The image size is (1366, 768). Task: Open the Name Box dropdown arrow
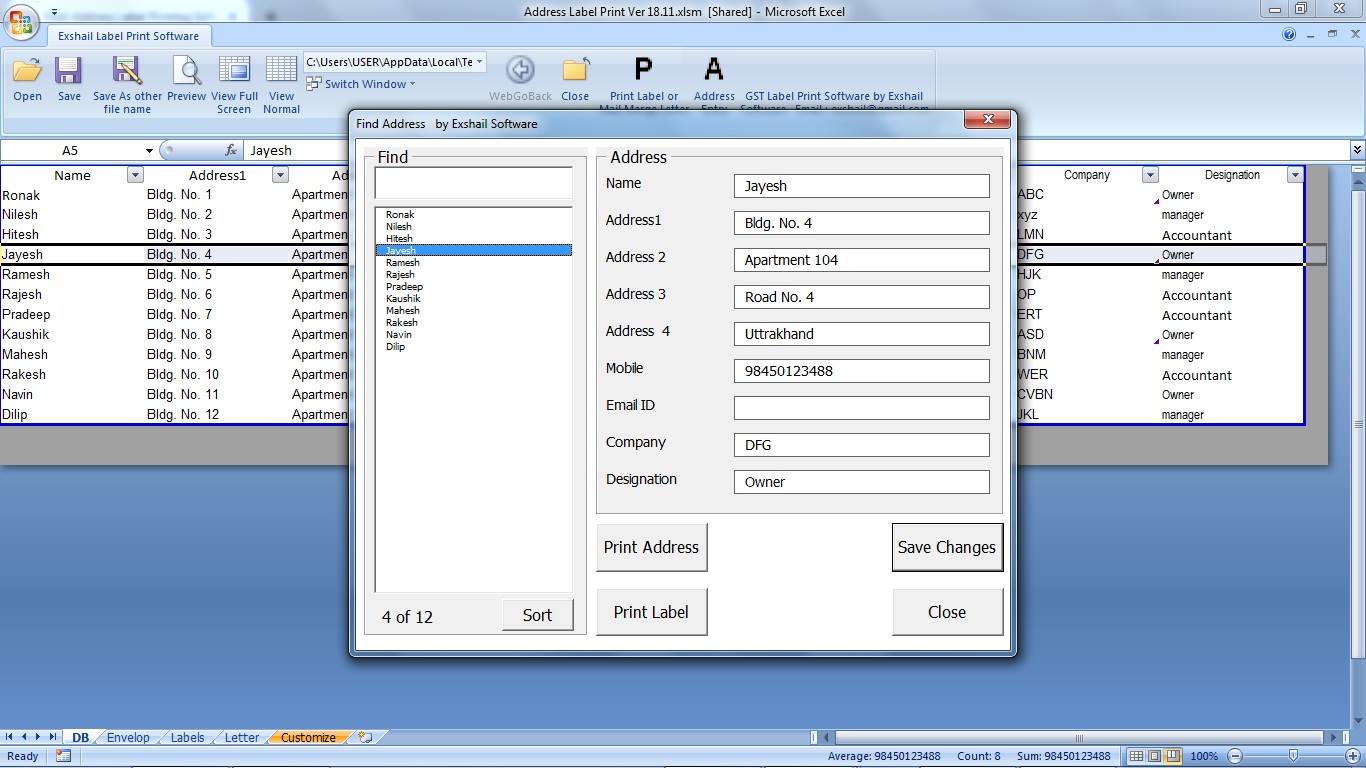[149, 151]
